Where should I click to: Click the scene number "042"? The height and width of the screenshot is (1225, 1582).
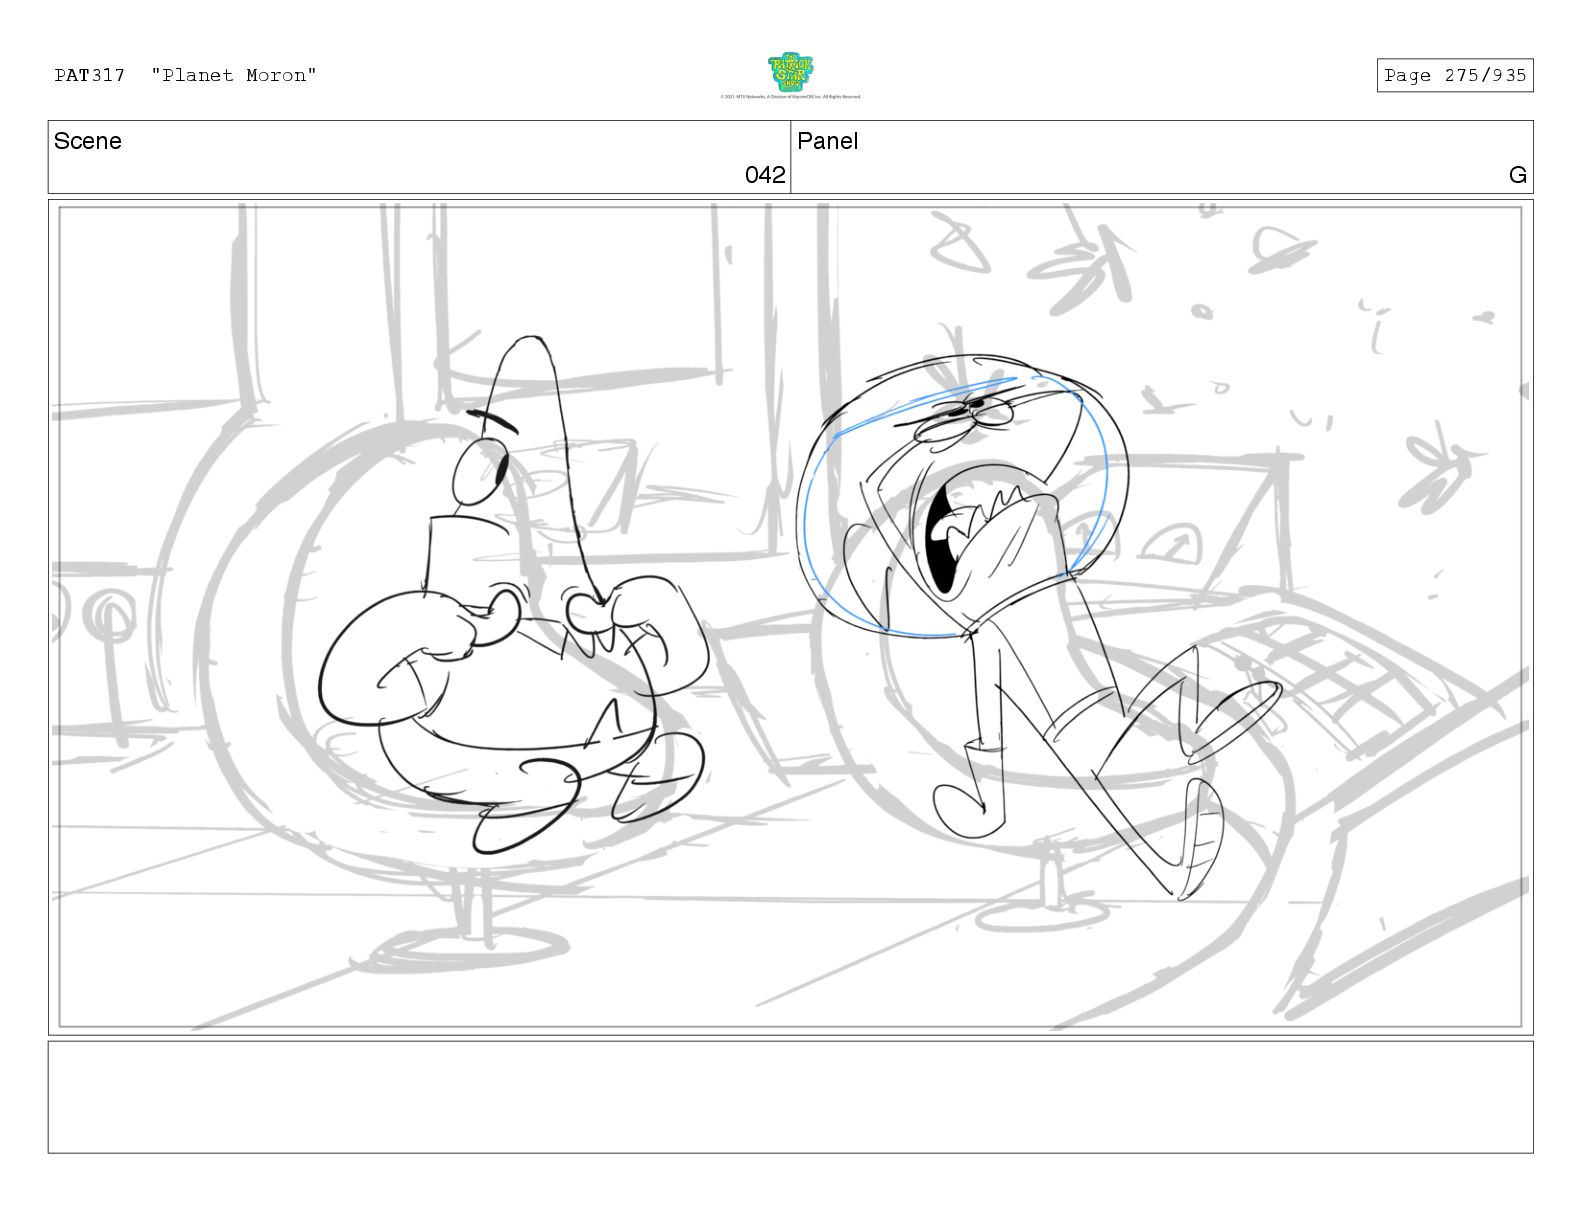click(x=765, y=175)
